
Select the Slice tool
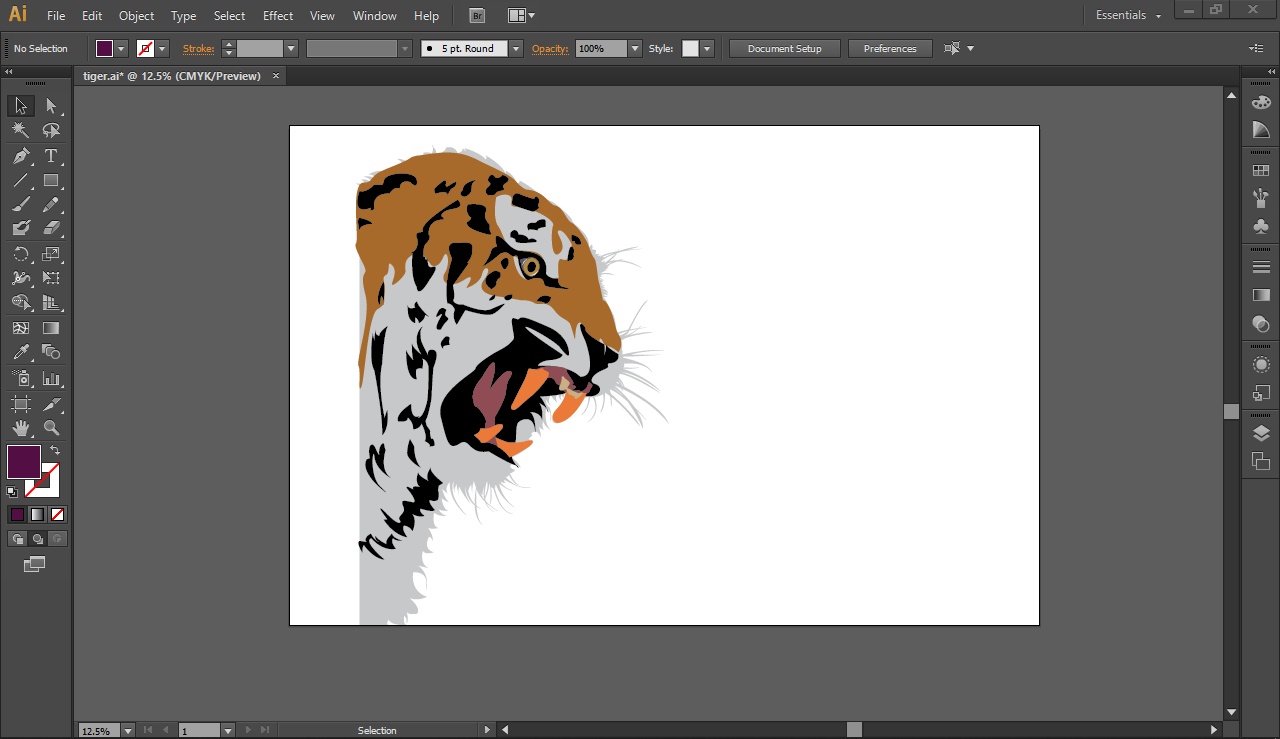51,404
